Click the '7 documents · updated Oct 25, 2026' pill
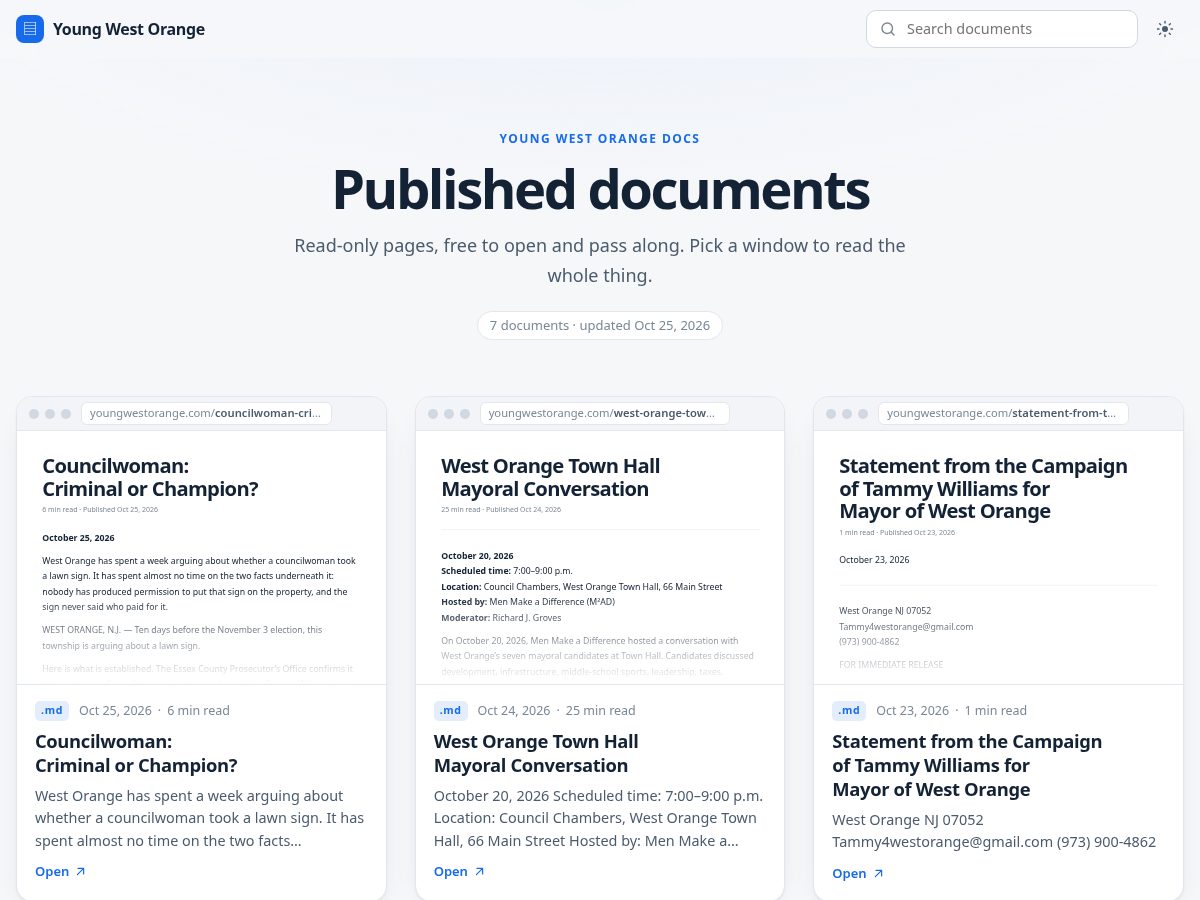The height and width of the screenshot is (900, 1200). 600,325
